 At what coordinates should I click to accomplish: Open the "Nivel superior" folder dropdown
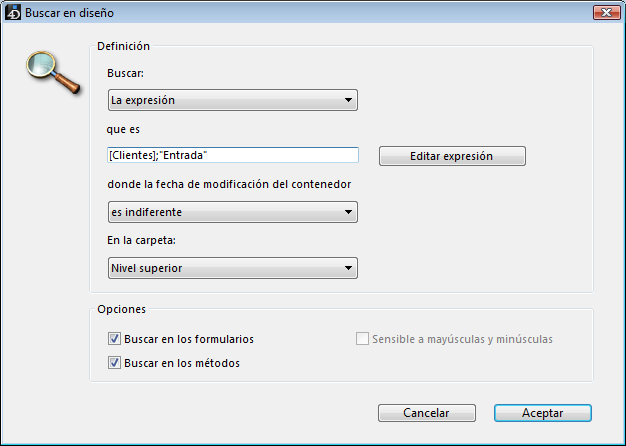[232, 268]
